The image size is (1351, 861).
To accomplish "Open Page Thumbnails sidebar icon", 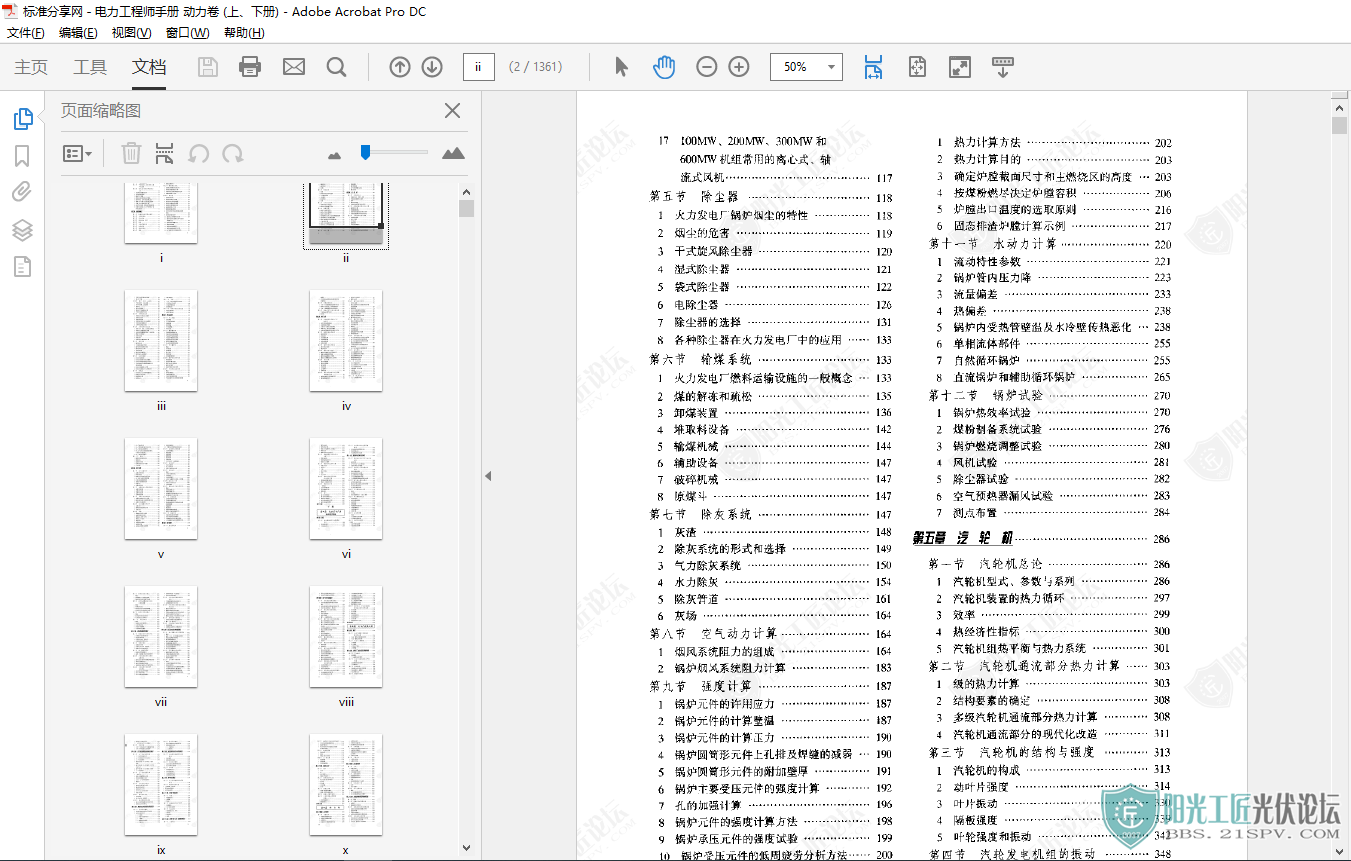I will [23, 119].
